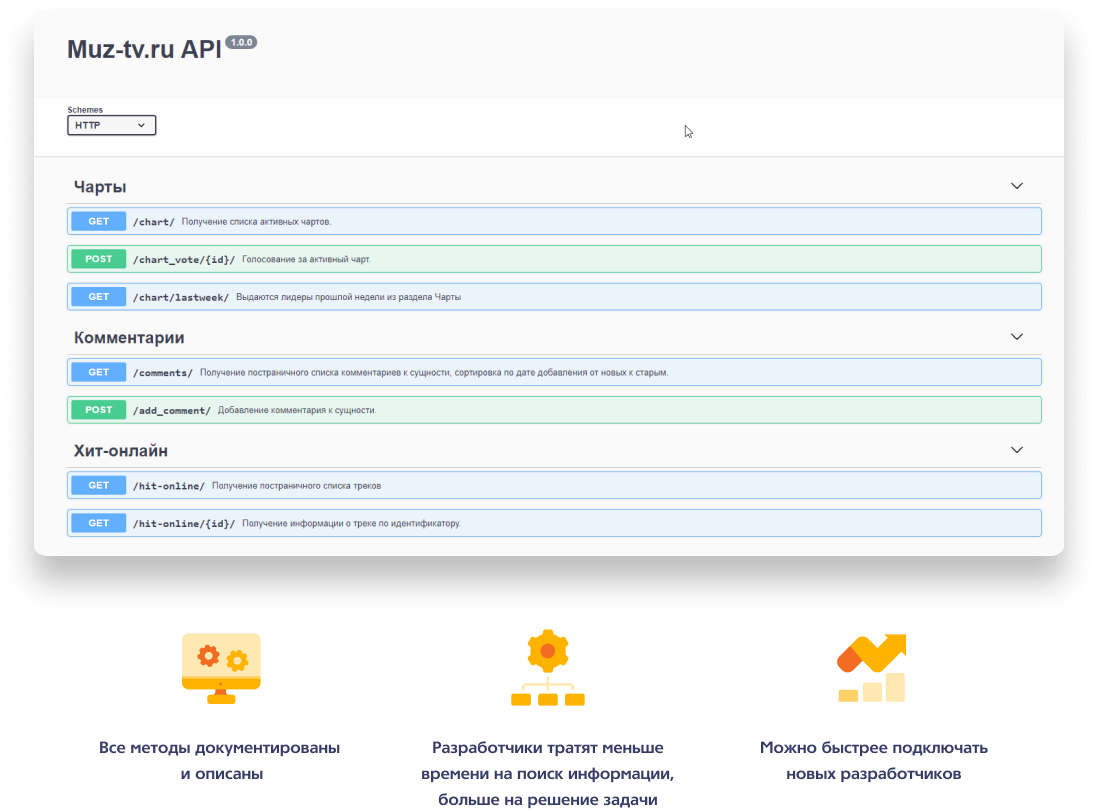Collapse the Чарты section chevron

tap(1017, 186)
